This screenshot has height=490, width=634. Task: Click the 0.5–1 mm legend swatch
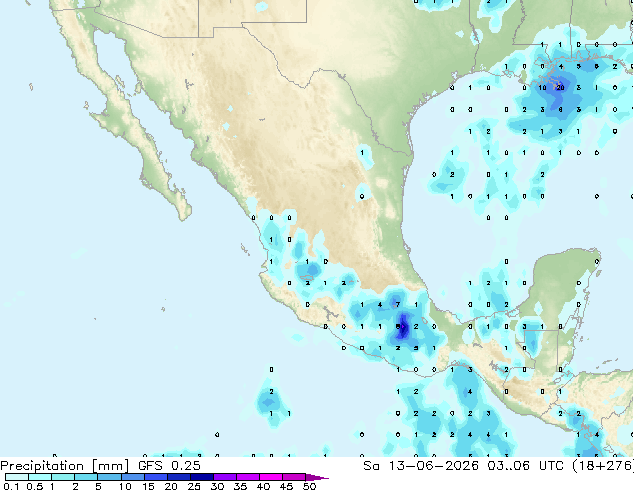(40, 477)
